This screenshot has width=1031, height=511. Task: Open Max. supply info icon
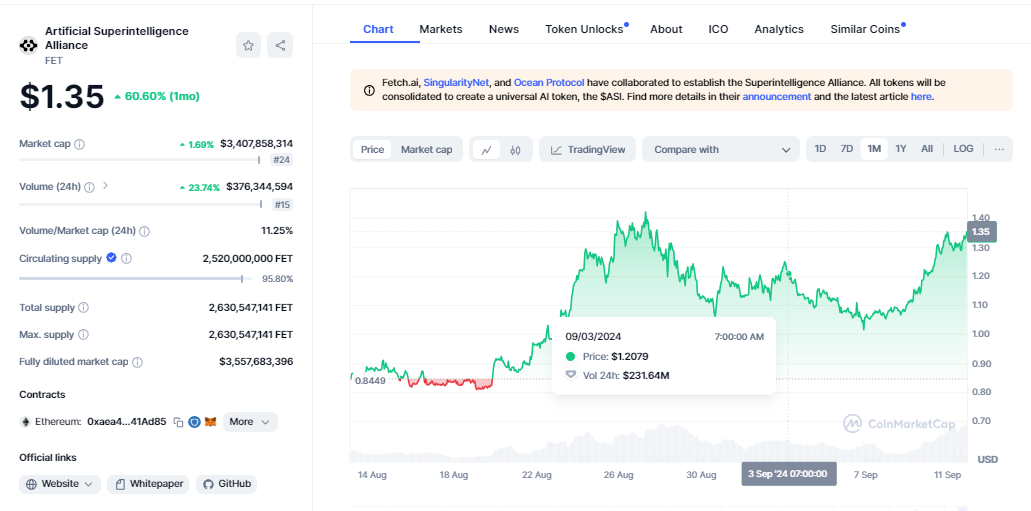[83, 335]
